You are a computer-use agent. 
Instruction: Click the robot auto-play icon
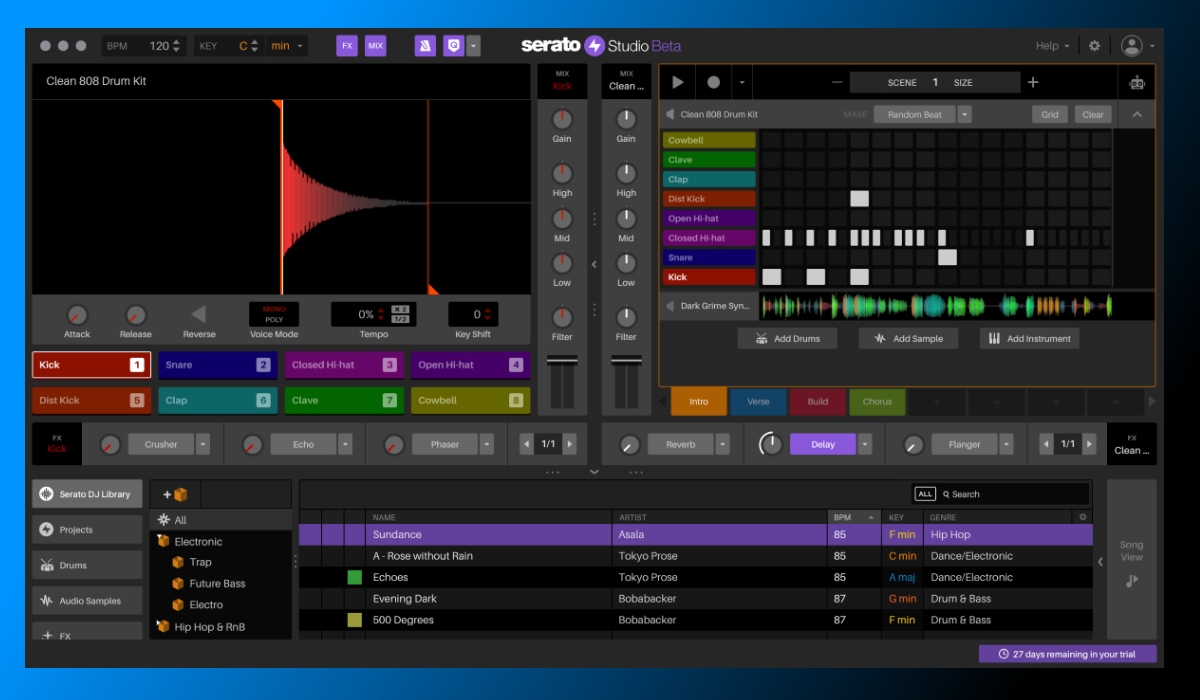pyautogui.click(x=1137, y=83)
